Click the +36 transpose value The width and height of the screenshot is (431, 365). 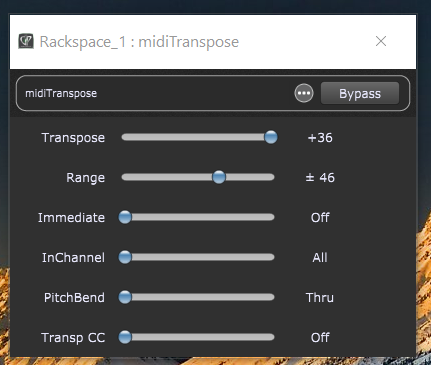coord(320,138)
